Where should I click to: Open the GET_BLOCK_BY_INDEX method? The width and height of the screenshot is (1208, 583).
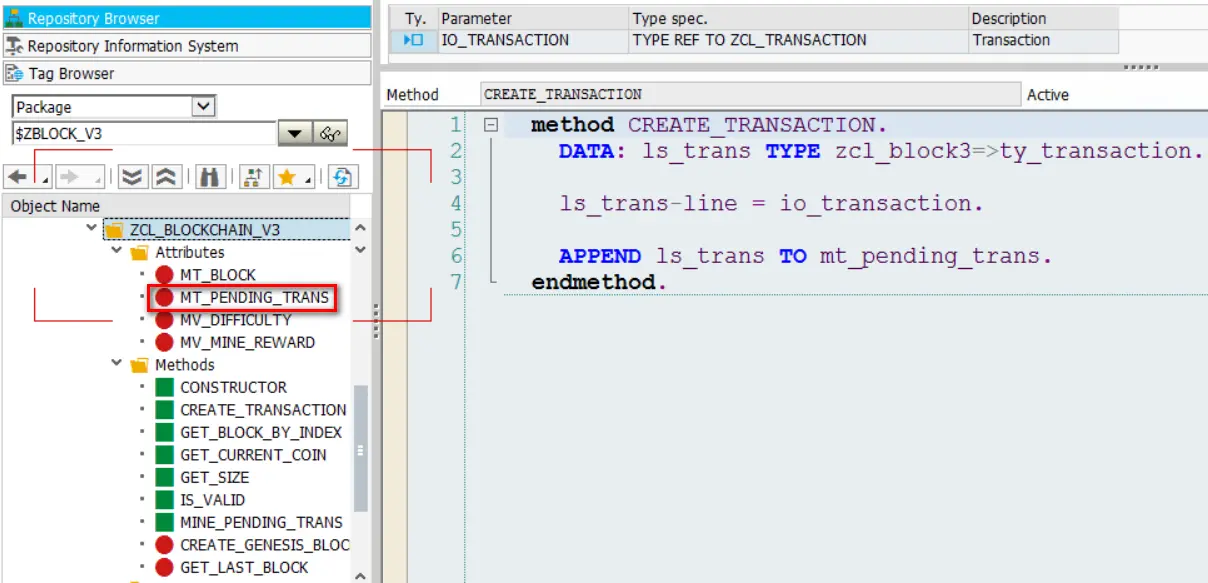click(x=261, y=432)
